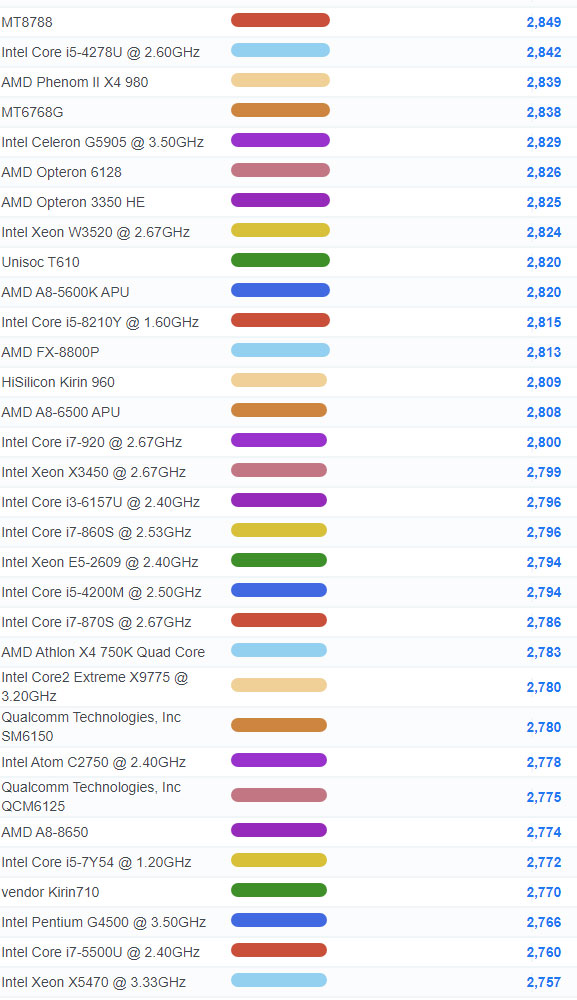Select the Qualcomm Technologies, Inc QCM6125 name
577x1000 pixels.
(x=91, y=797)
